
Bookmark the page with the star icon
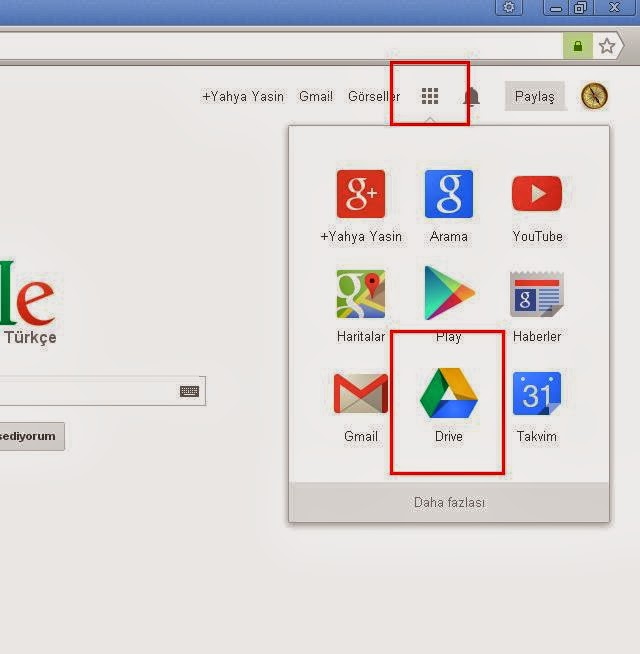tap(607, 45)
